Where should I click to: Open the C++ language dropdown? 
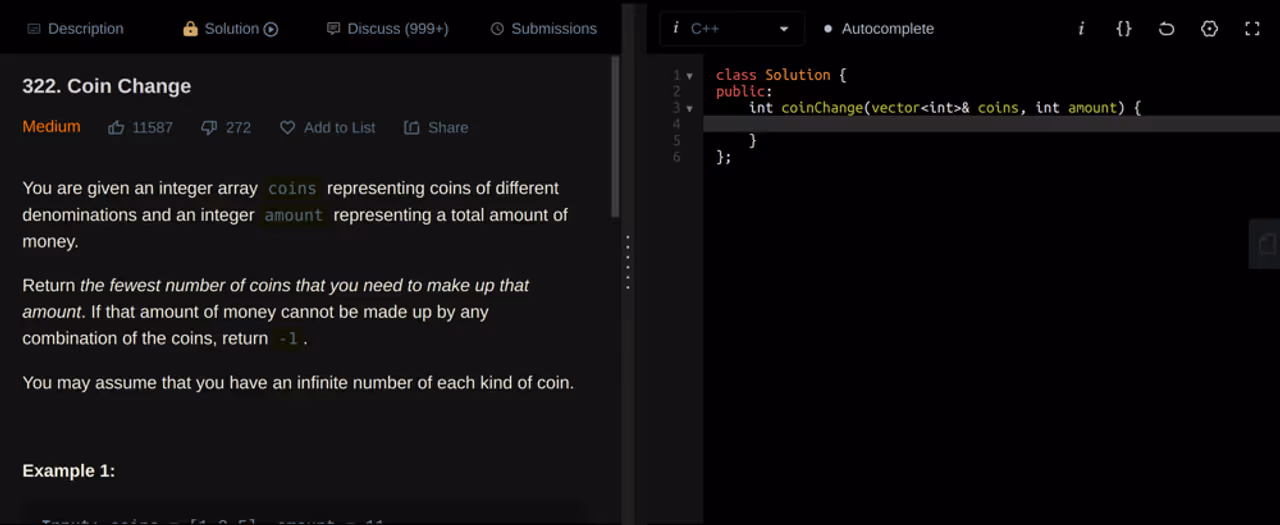[x=730, y=29]
